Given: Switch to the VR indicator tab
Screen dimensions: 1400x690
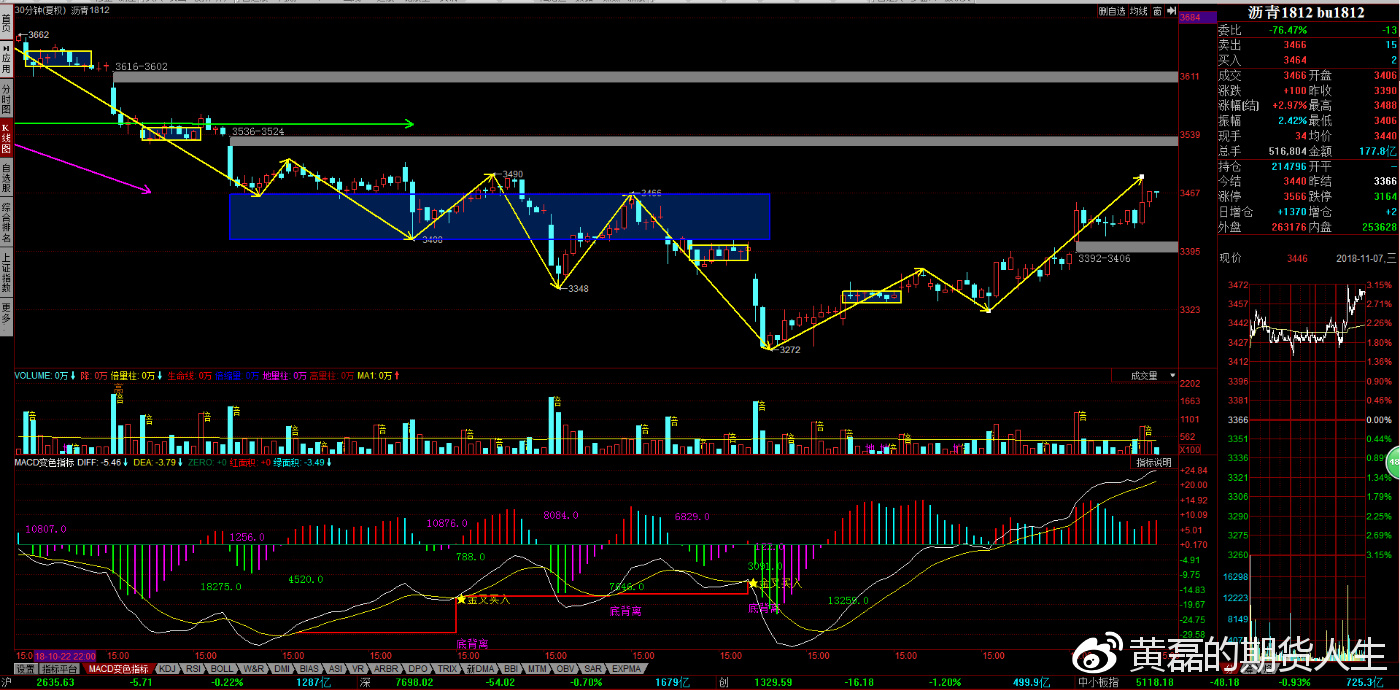Looking at the screenshot, I should pos(360,668).
